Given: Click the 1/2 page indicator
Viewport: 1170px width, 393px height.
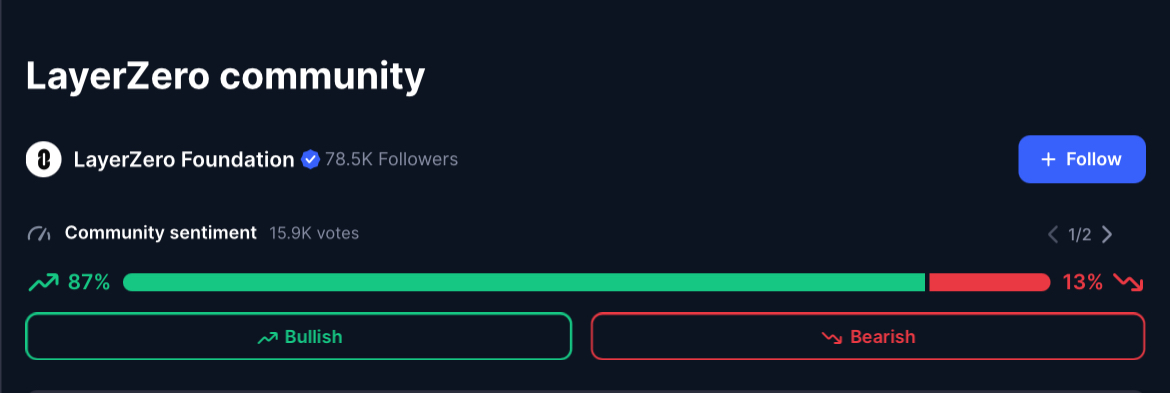Looking at the screenshot, I should coord(1080,235).
